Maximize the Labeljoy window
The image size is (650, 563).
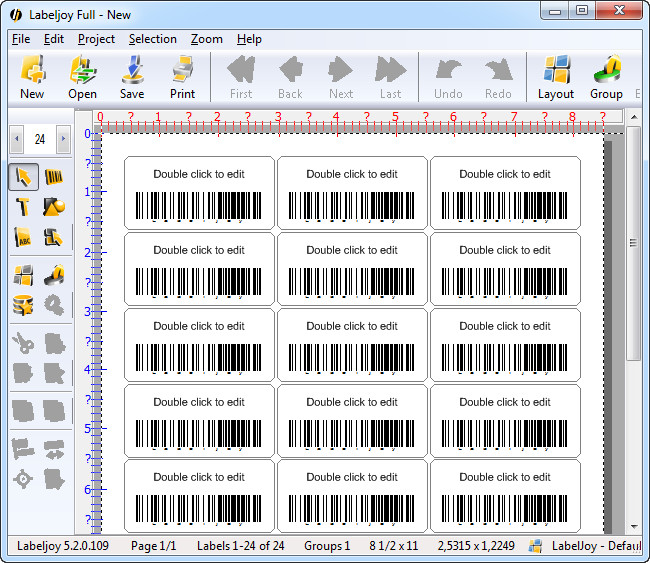coord(582,11)
